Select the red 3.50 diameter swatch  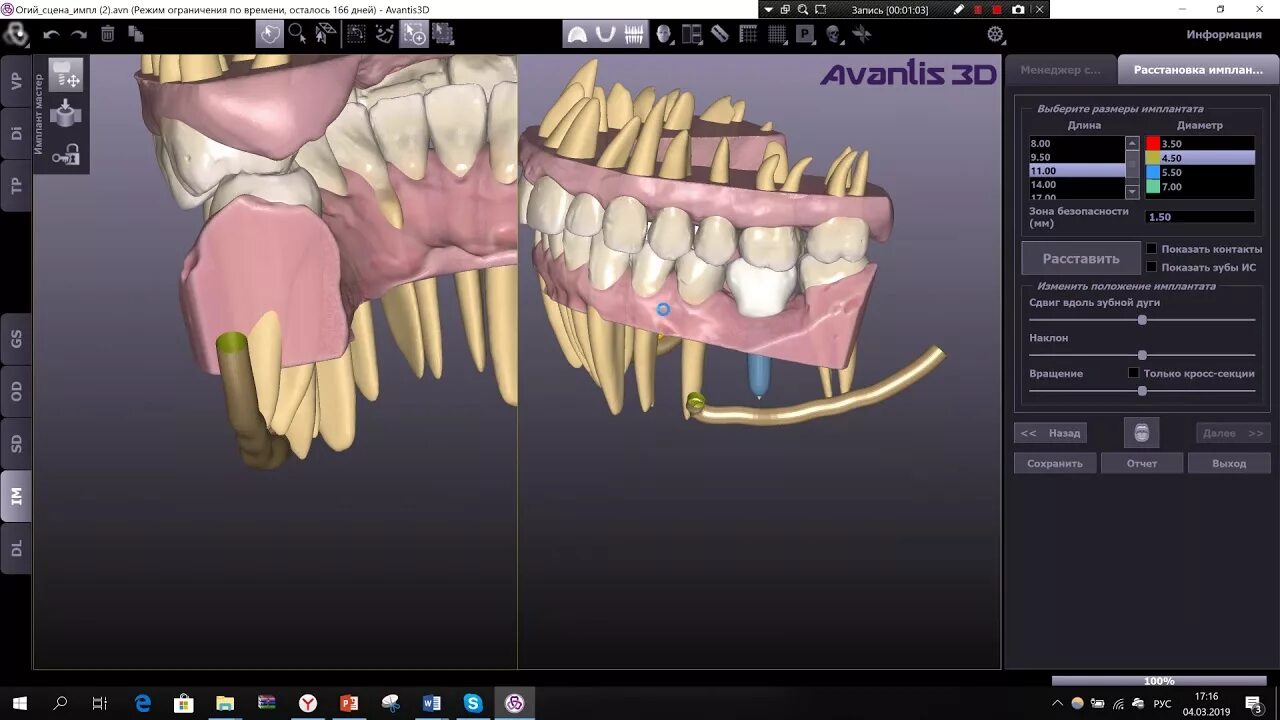pos(1152,144)
